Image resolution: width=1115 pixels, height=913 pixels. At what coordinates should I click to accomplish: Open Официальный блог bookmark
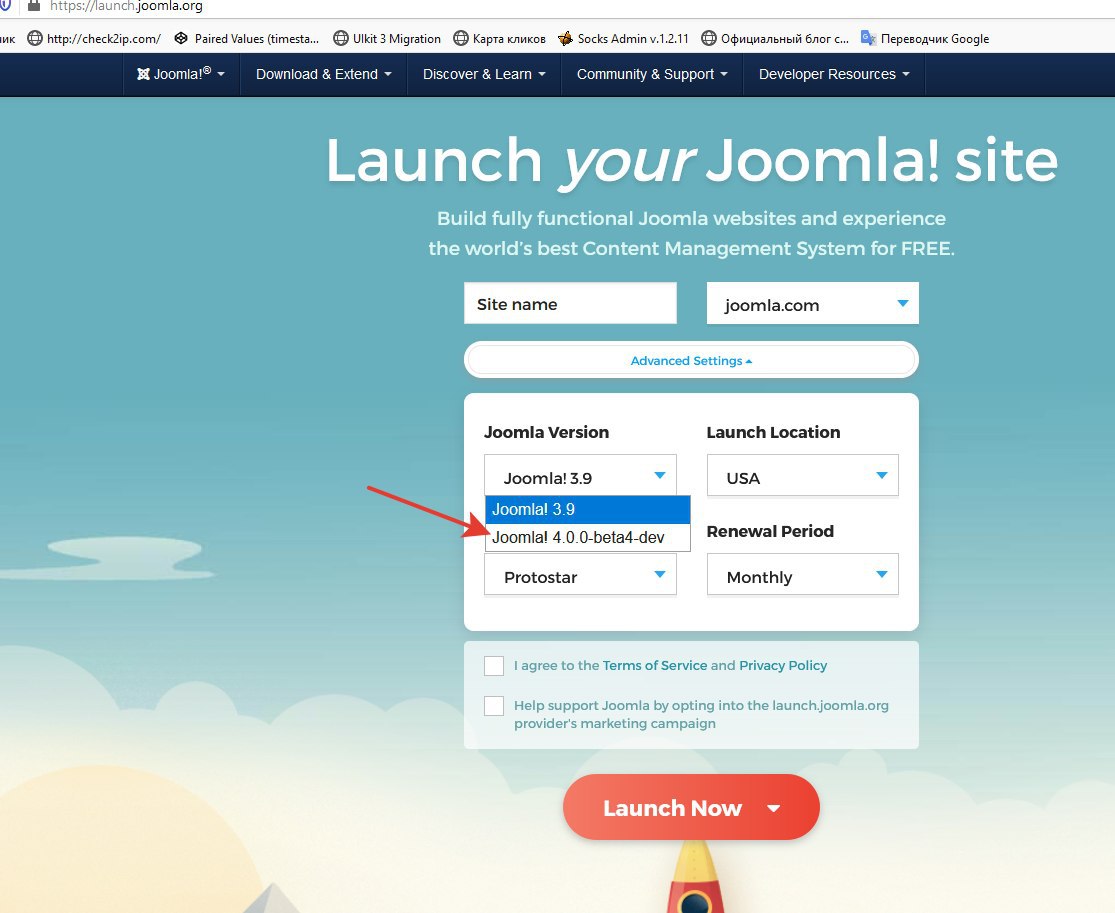[774, 38]
